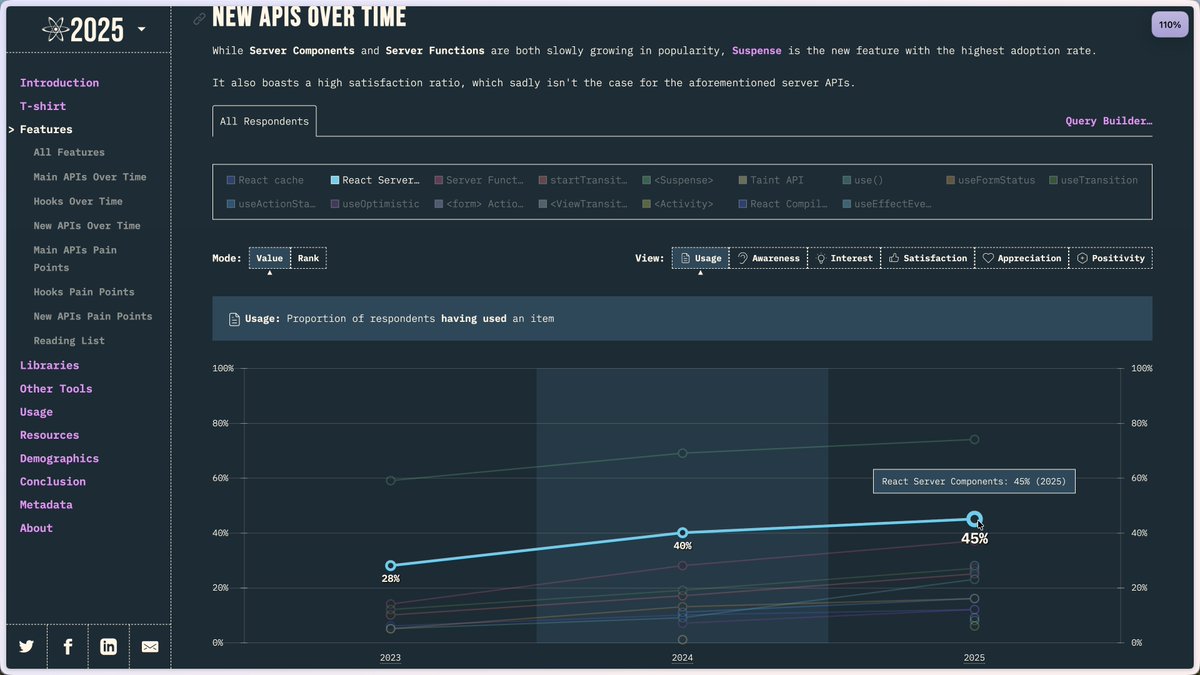This screenshot has height=675, width=1200.
Task: Open the 2025 edition dropdown arrow
Action: pos(141,29)
